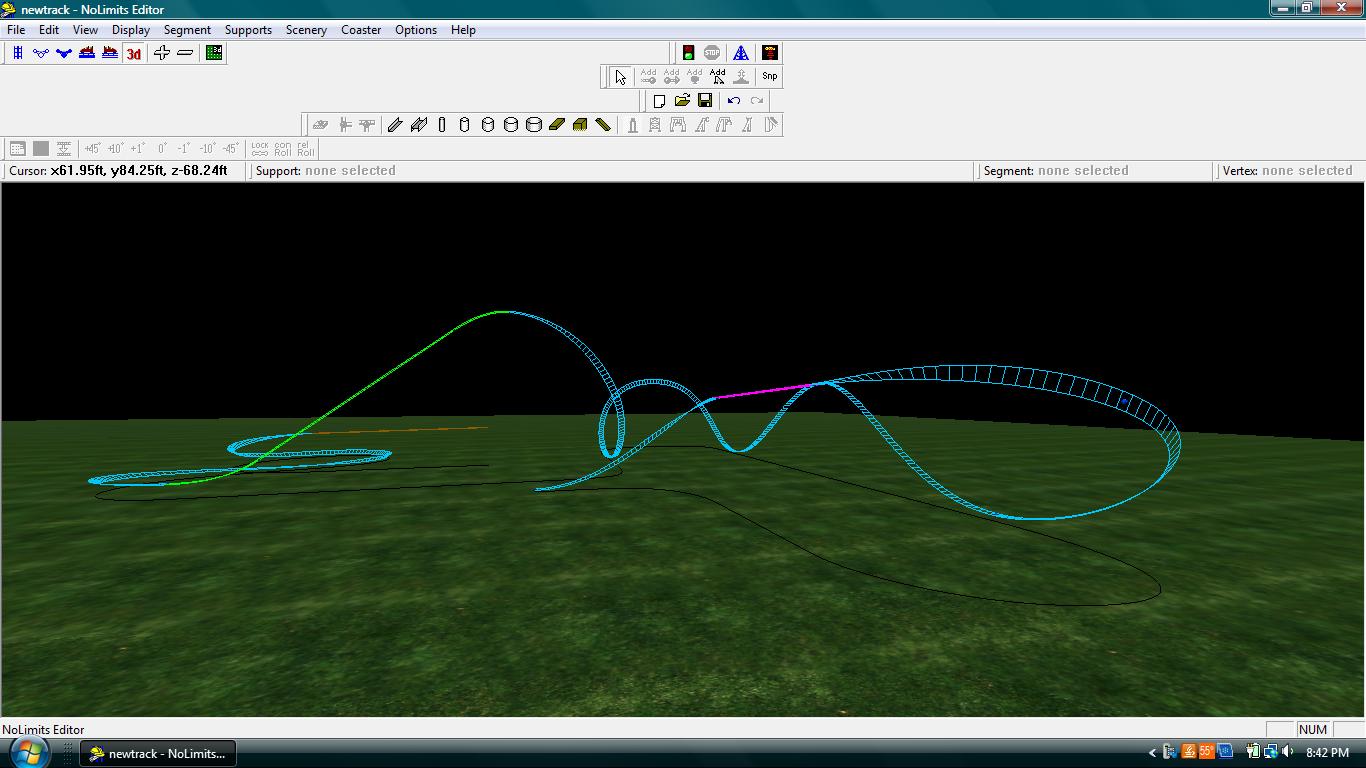Select the arrow pointer tool
Image resolution: width=1366 pixels, height=768 pixels.
pos(620,77)
